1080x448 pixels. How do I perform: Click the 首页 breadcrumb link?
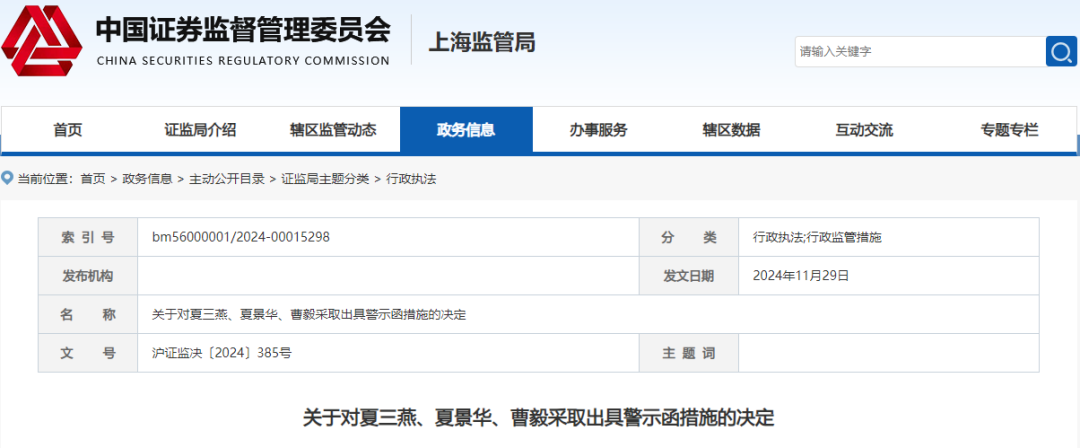tap(93, 179)
